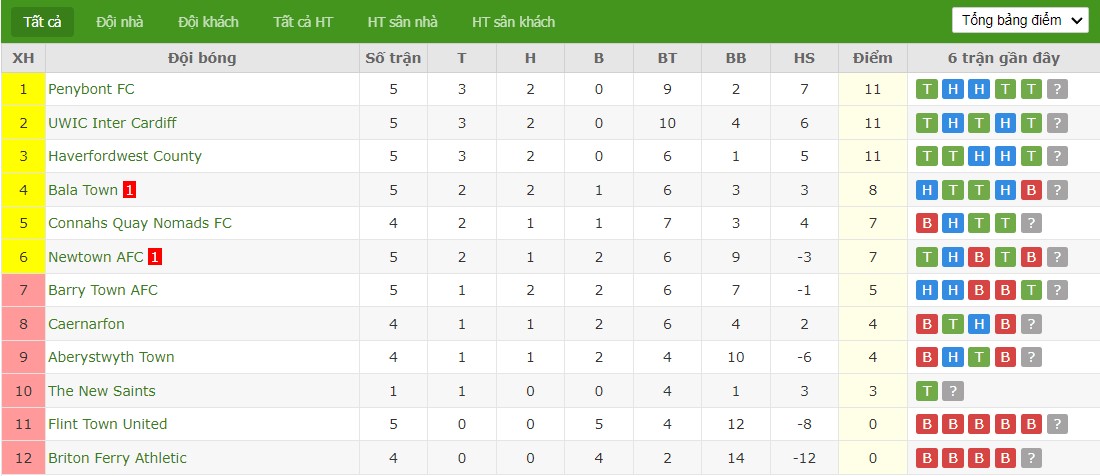Click the red card badge next to Bala Town
1100x476 pixels.
[129, 190]
